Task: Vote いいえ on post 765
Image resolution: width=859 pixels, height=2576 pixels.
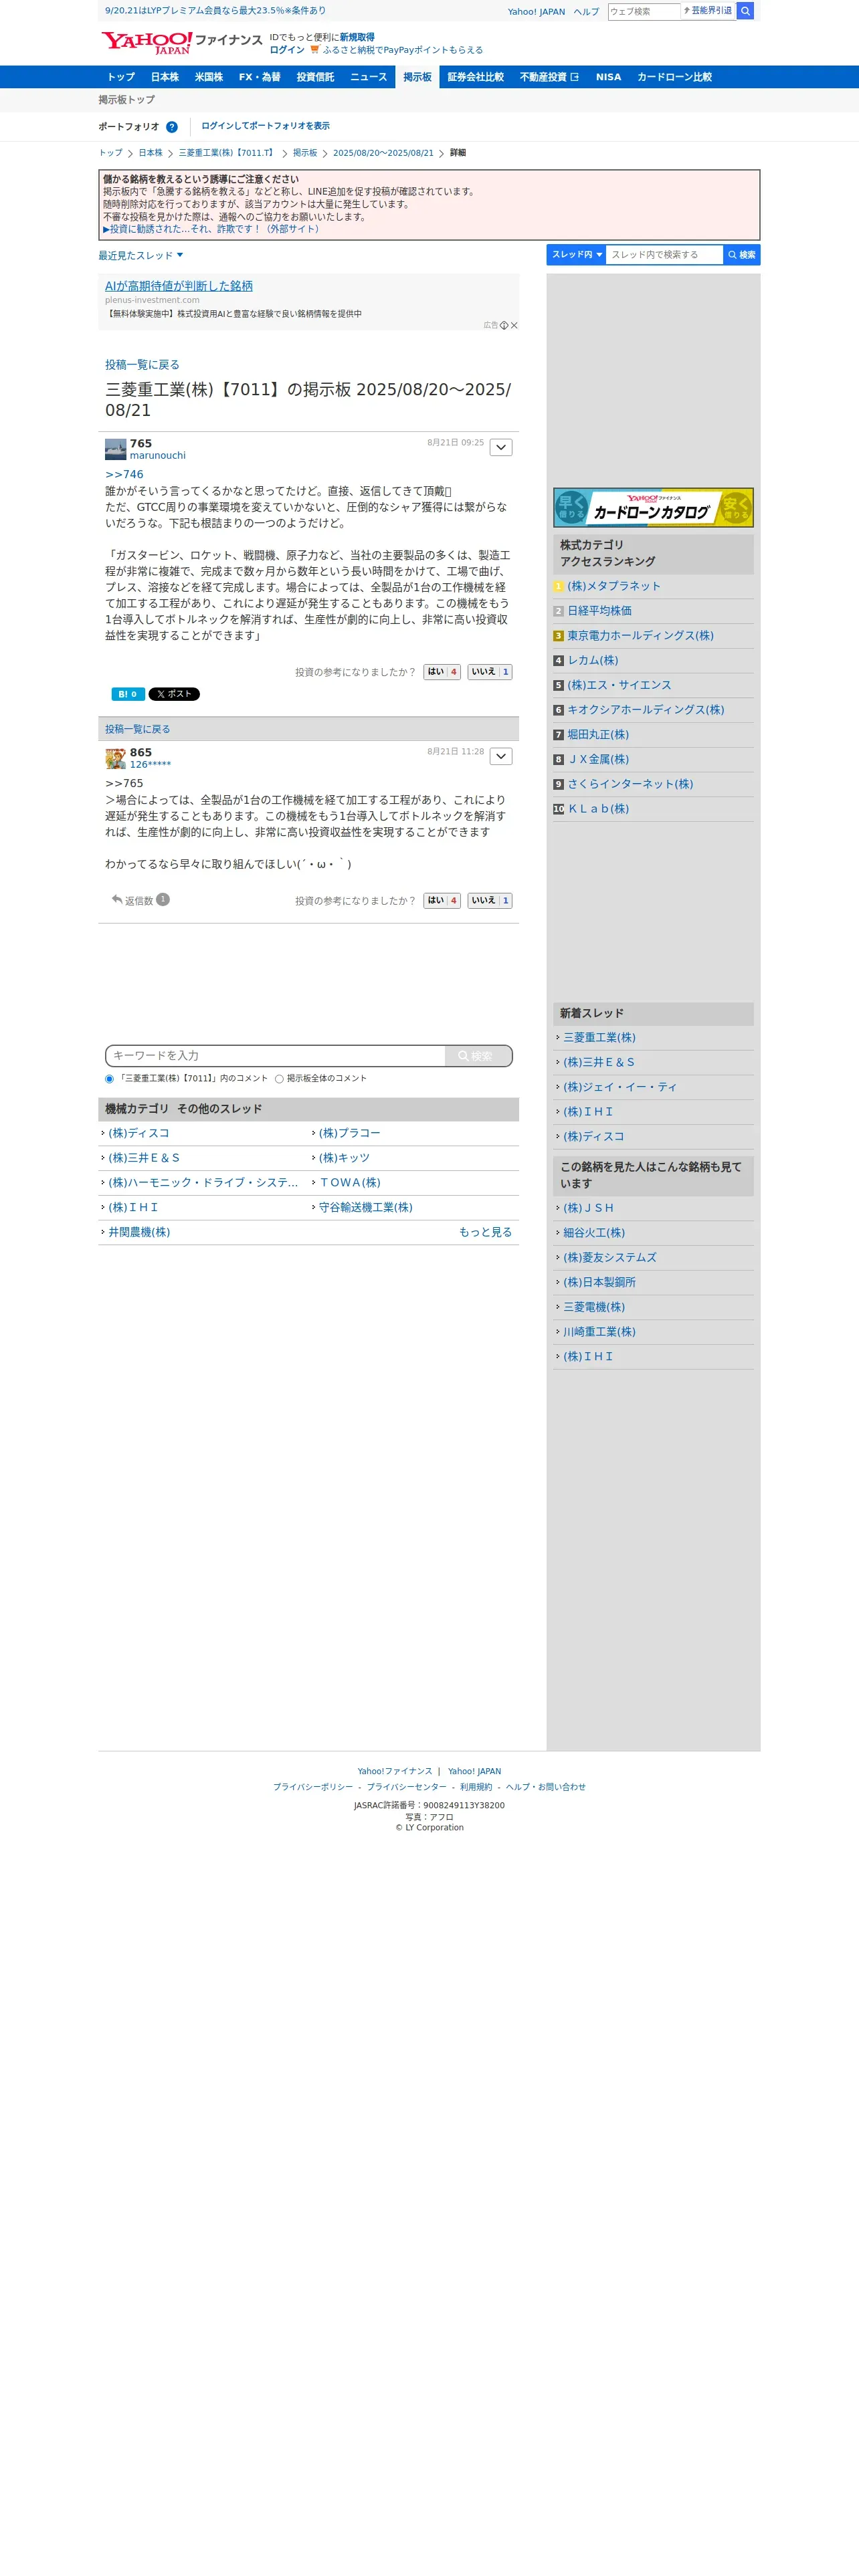Action: tap(490, 672)
